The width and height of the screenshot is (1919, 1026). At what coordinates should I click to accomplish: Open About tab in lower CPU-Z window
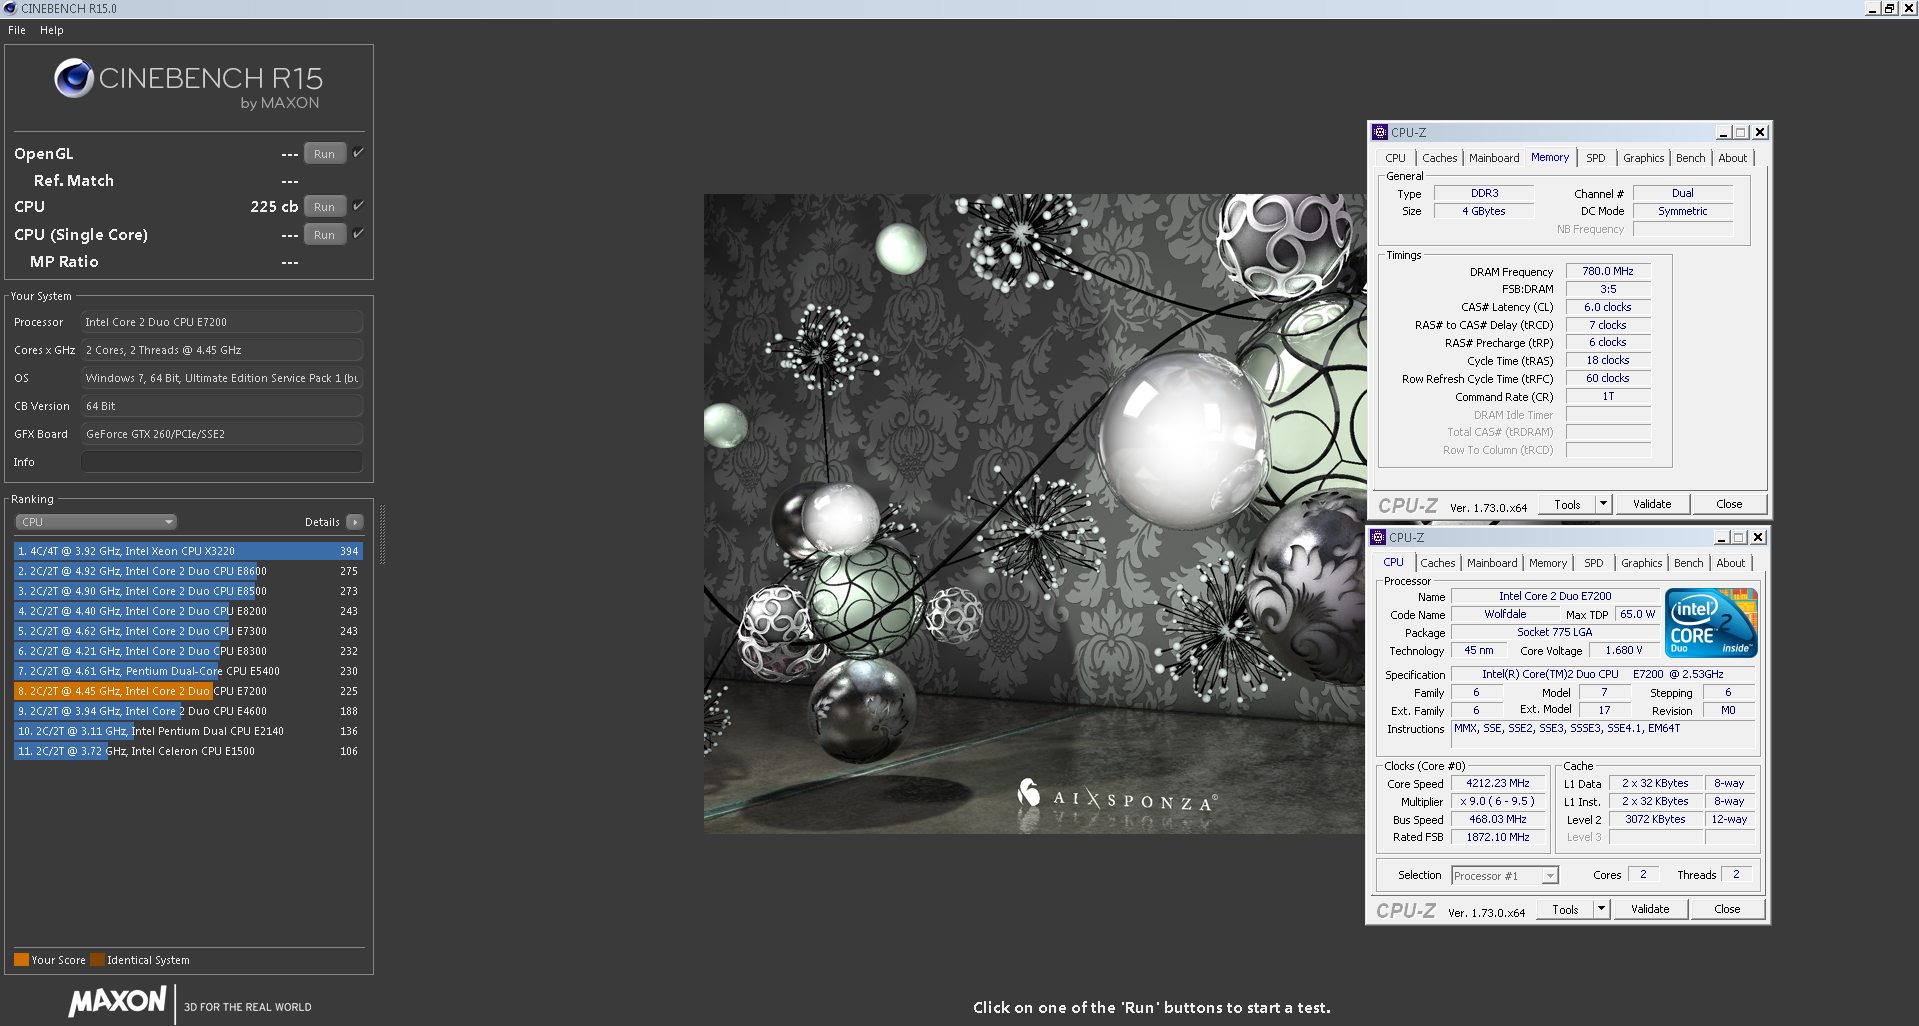click(x=1731, y=563)
